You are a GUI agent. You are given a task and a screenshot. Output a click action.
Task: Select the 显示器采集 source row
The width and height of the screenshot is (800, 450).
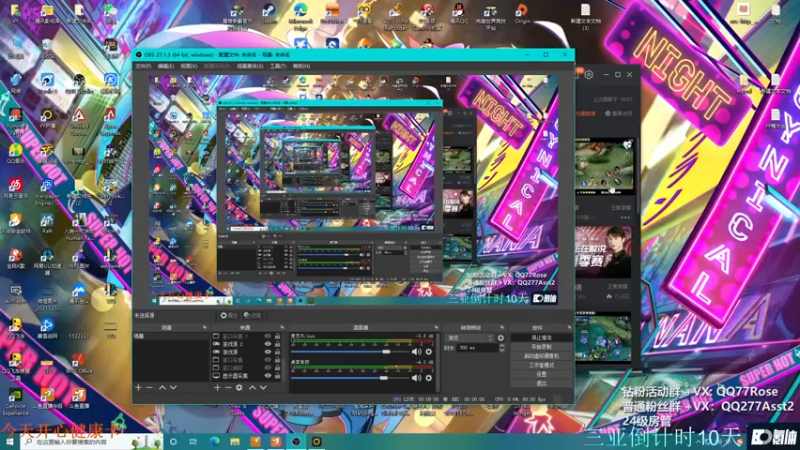coord(247,376)
